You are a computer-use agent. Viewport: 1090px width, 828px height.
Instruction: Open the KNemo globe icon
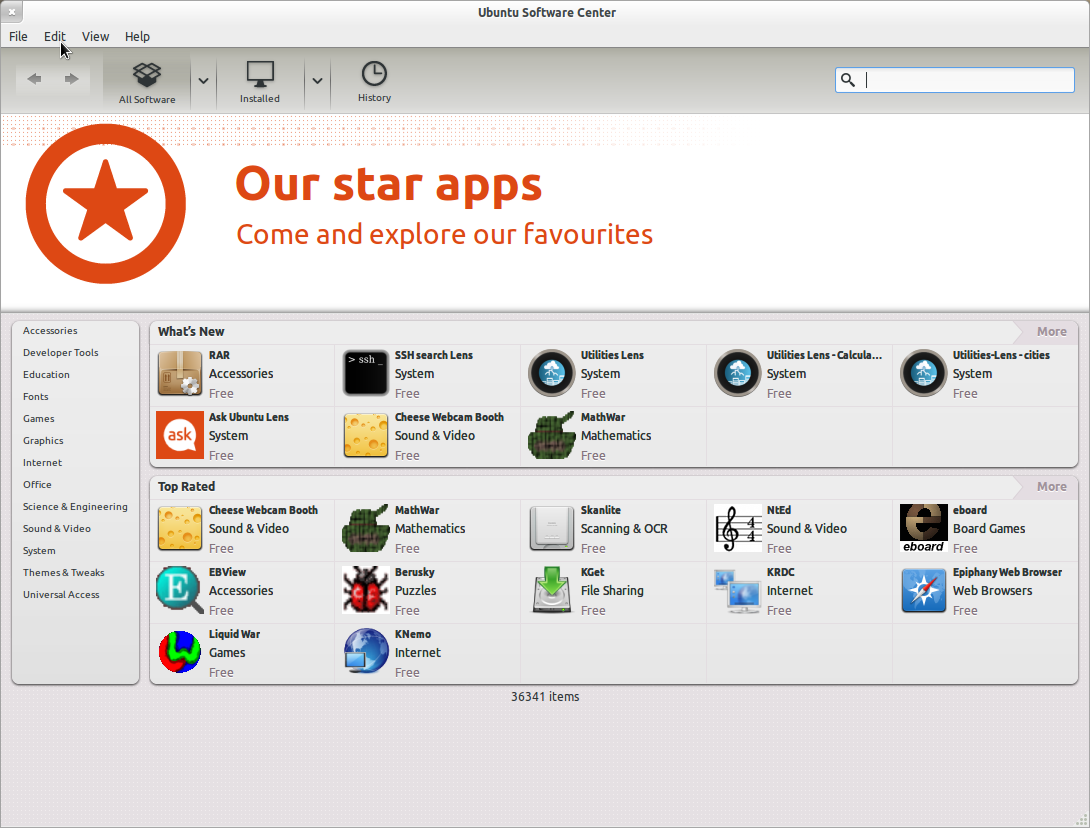(x=366, y=652)
